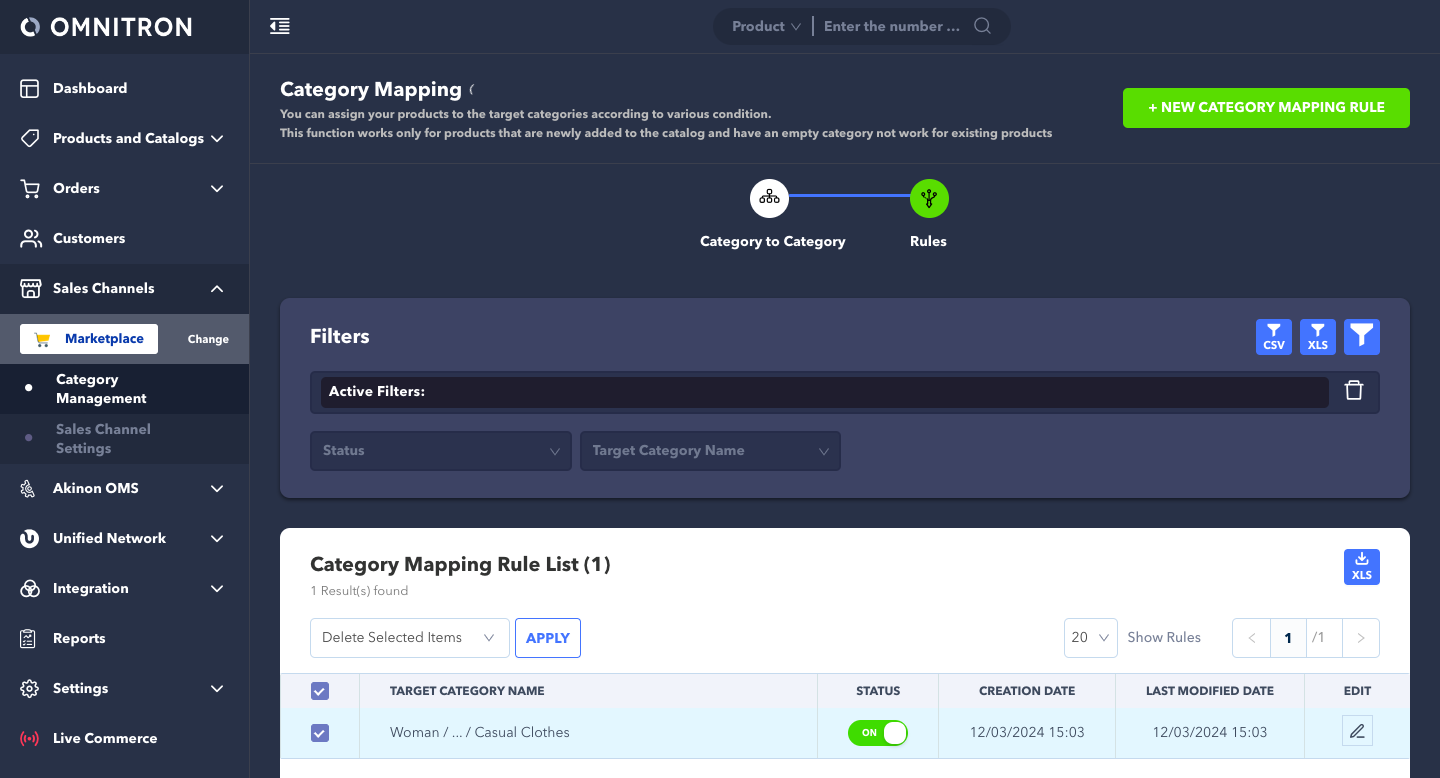Screen dimensions: 1440x778
Task: Open the Status filter dropdown
Action: [x=440, y=451]
